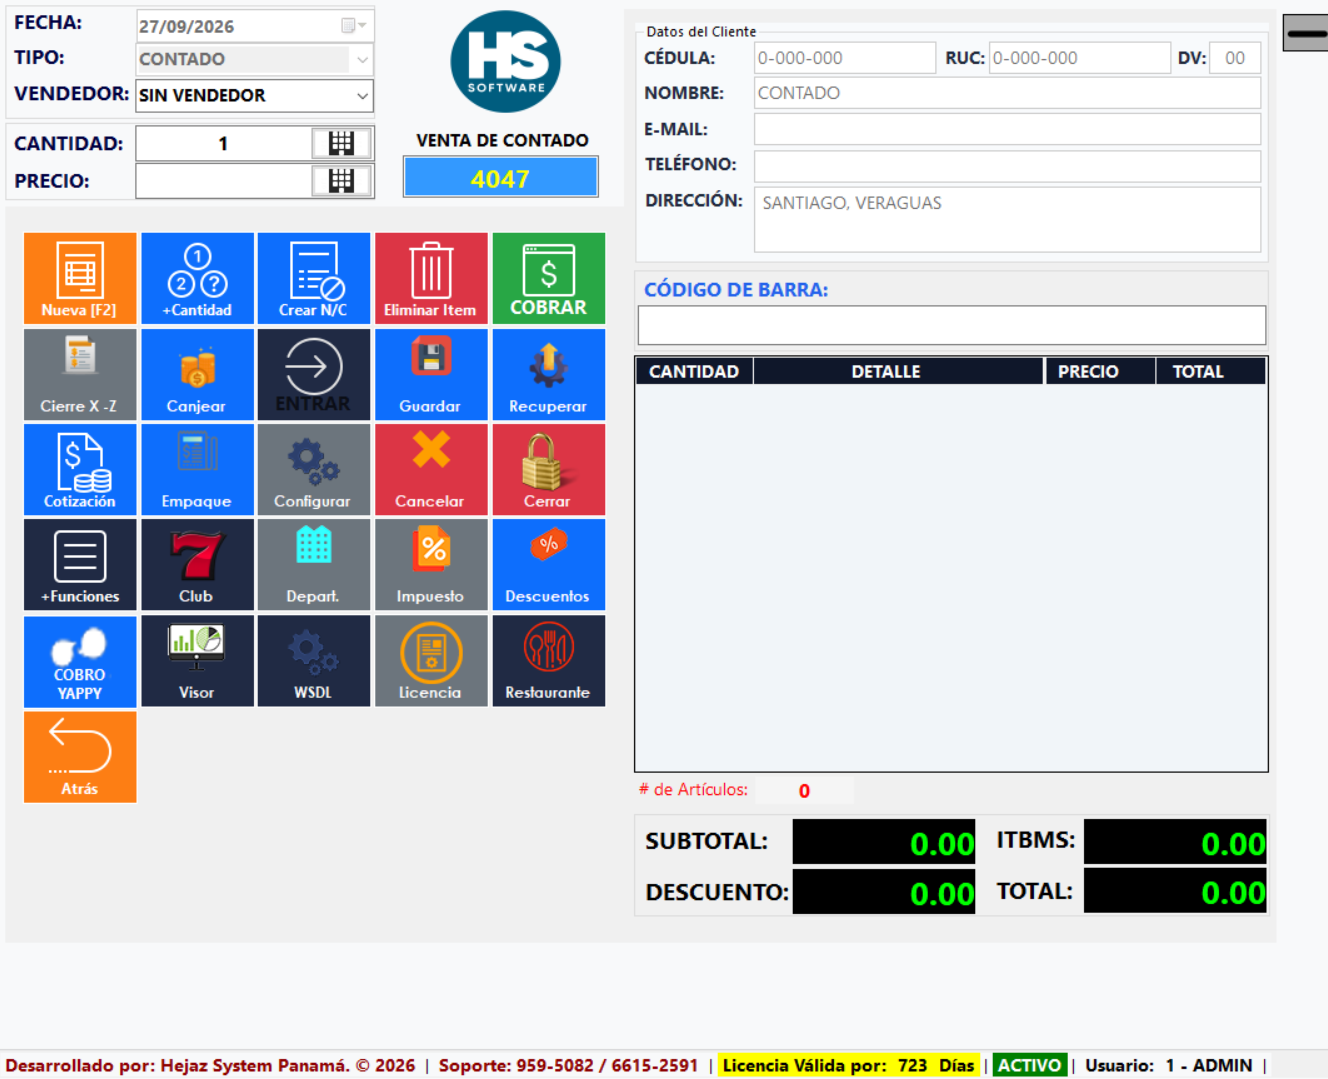Open the +Funciones menu tile
1328x1079 pixels.
coord(80,564)
